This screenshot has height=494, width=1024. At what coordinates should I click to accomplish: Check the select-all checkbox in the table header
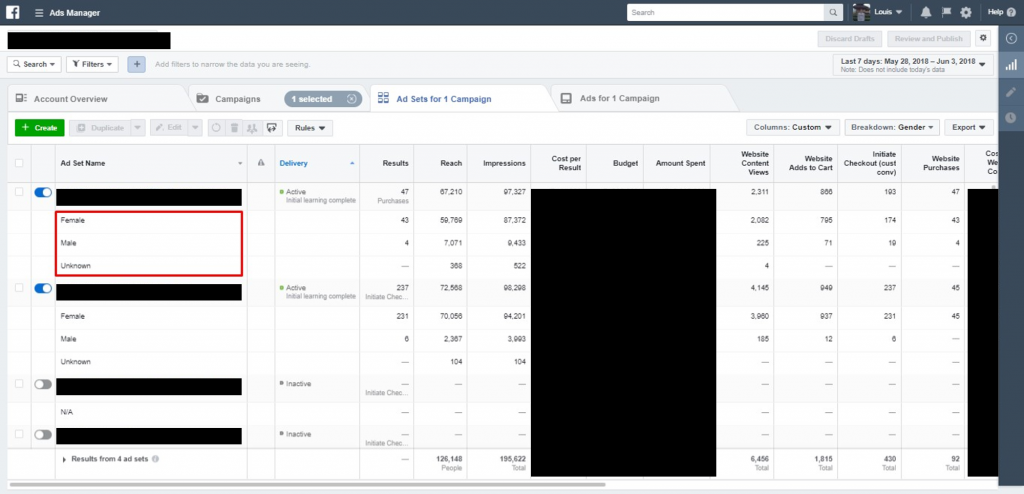coord(19,163)
